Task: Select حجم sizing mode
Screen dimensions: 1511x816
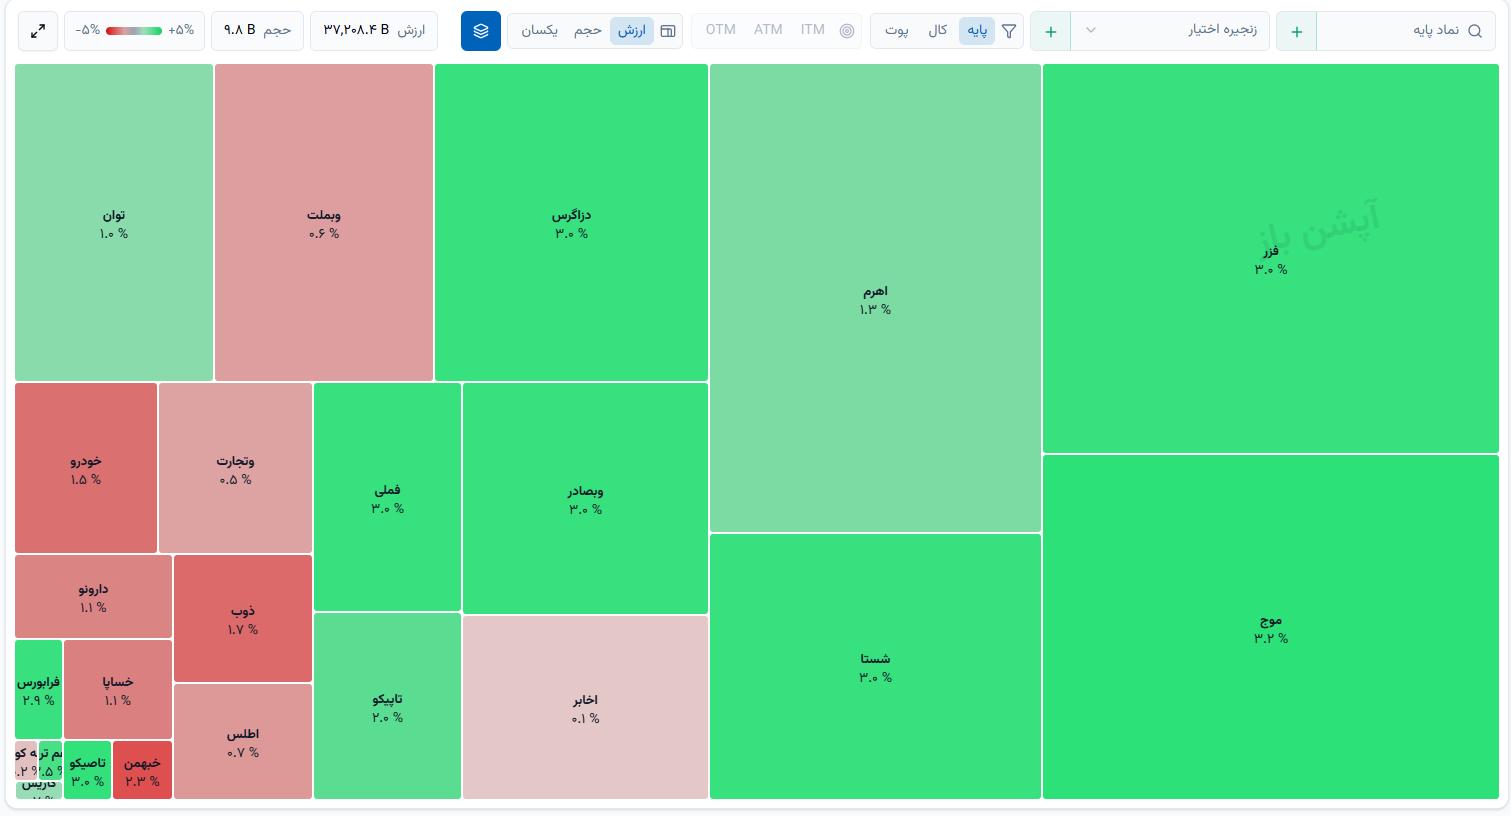Action: (588, 31)
